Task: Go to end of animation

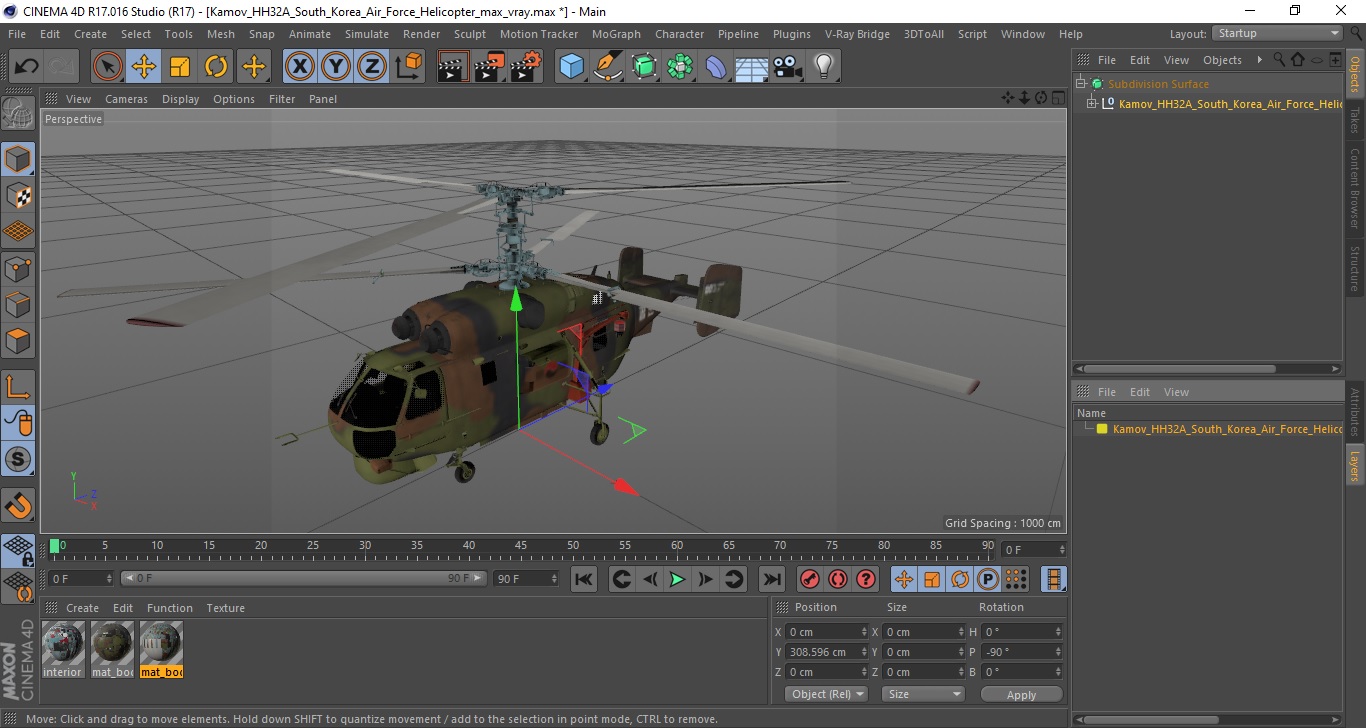Action: pyautogui.click(x=771, y=579)
